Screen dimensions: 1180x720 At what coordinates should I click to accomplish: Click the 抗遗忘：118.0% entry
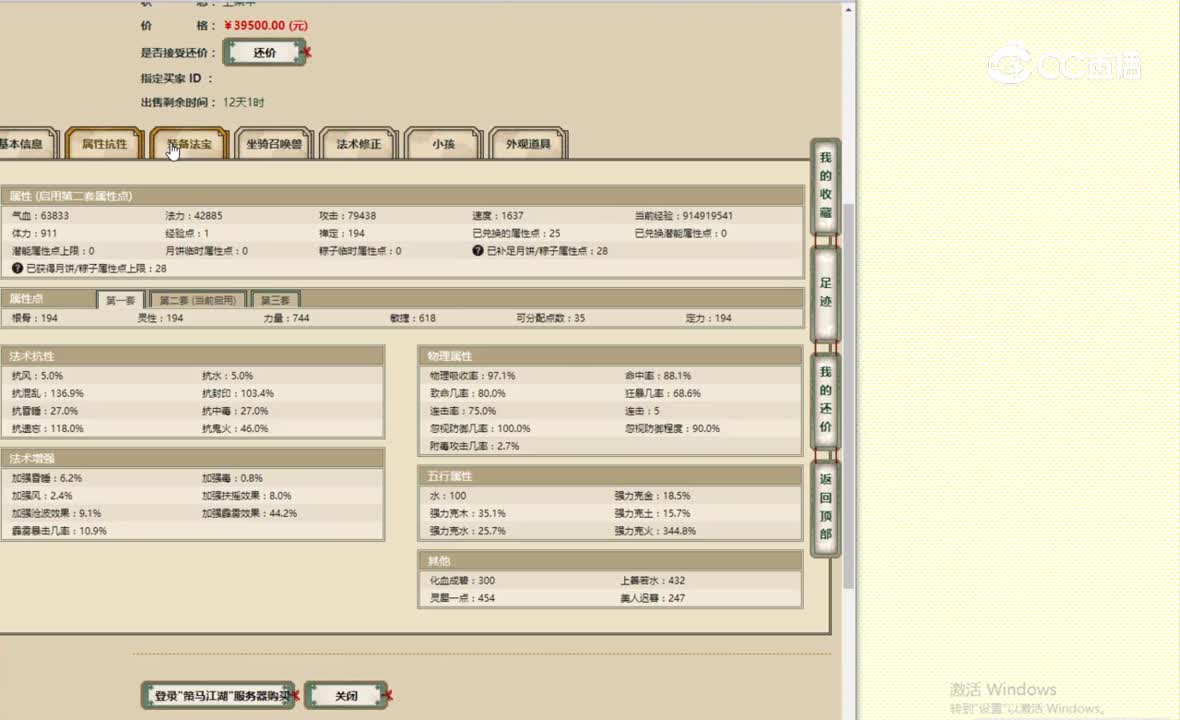47,429
